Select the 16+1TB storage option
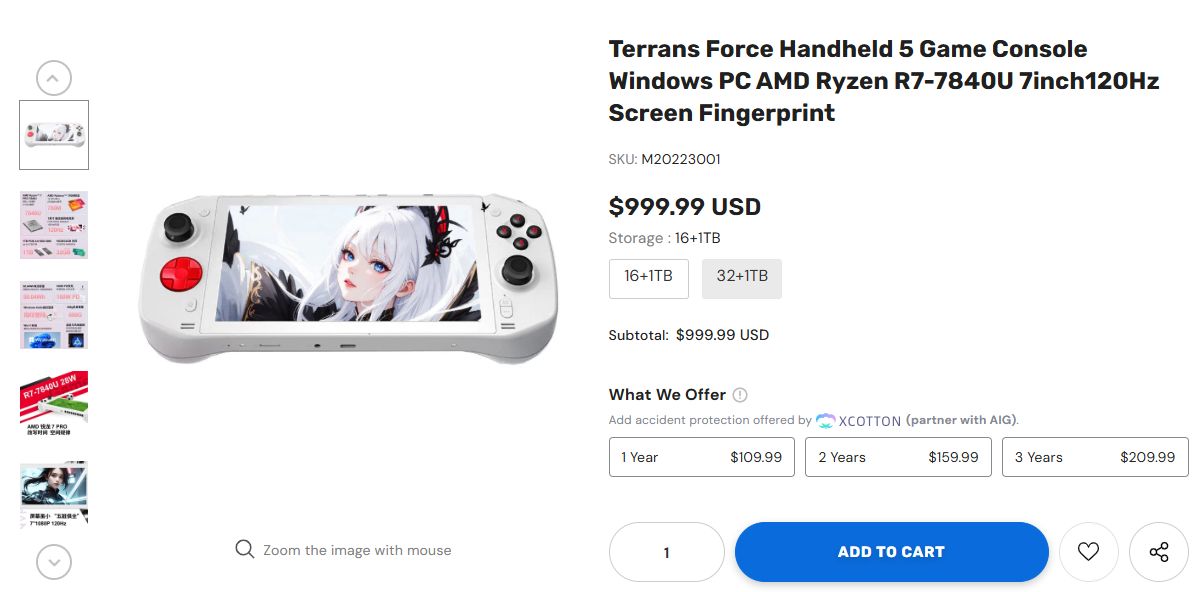The height and width of the screenshot is (592, 1204). (649, 279)
